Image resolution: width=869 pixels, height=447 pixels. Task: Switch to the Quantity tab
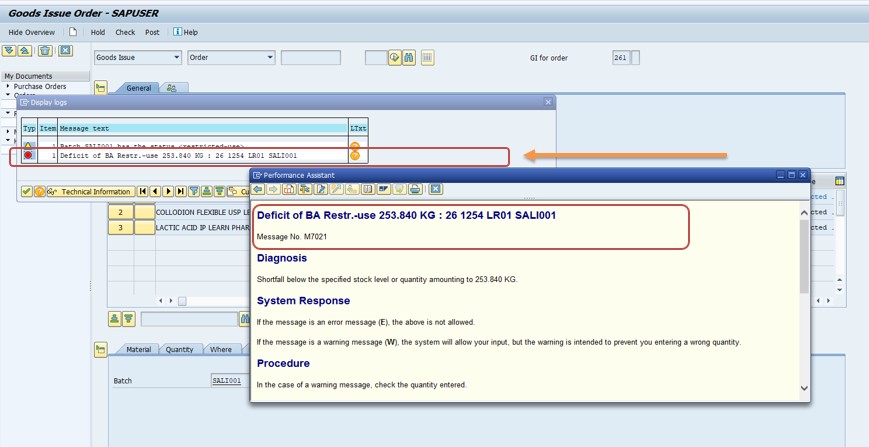(180, 350)
